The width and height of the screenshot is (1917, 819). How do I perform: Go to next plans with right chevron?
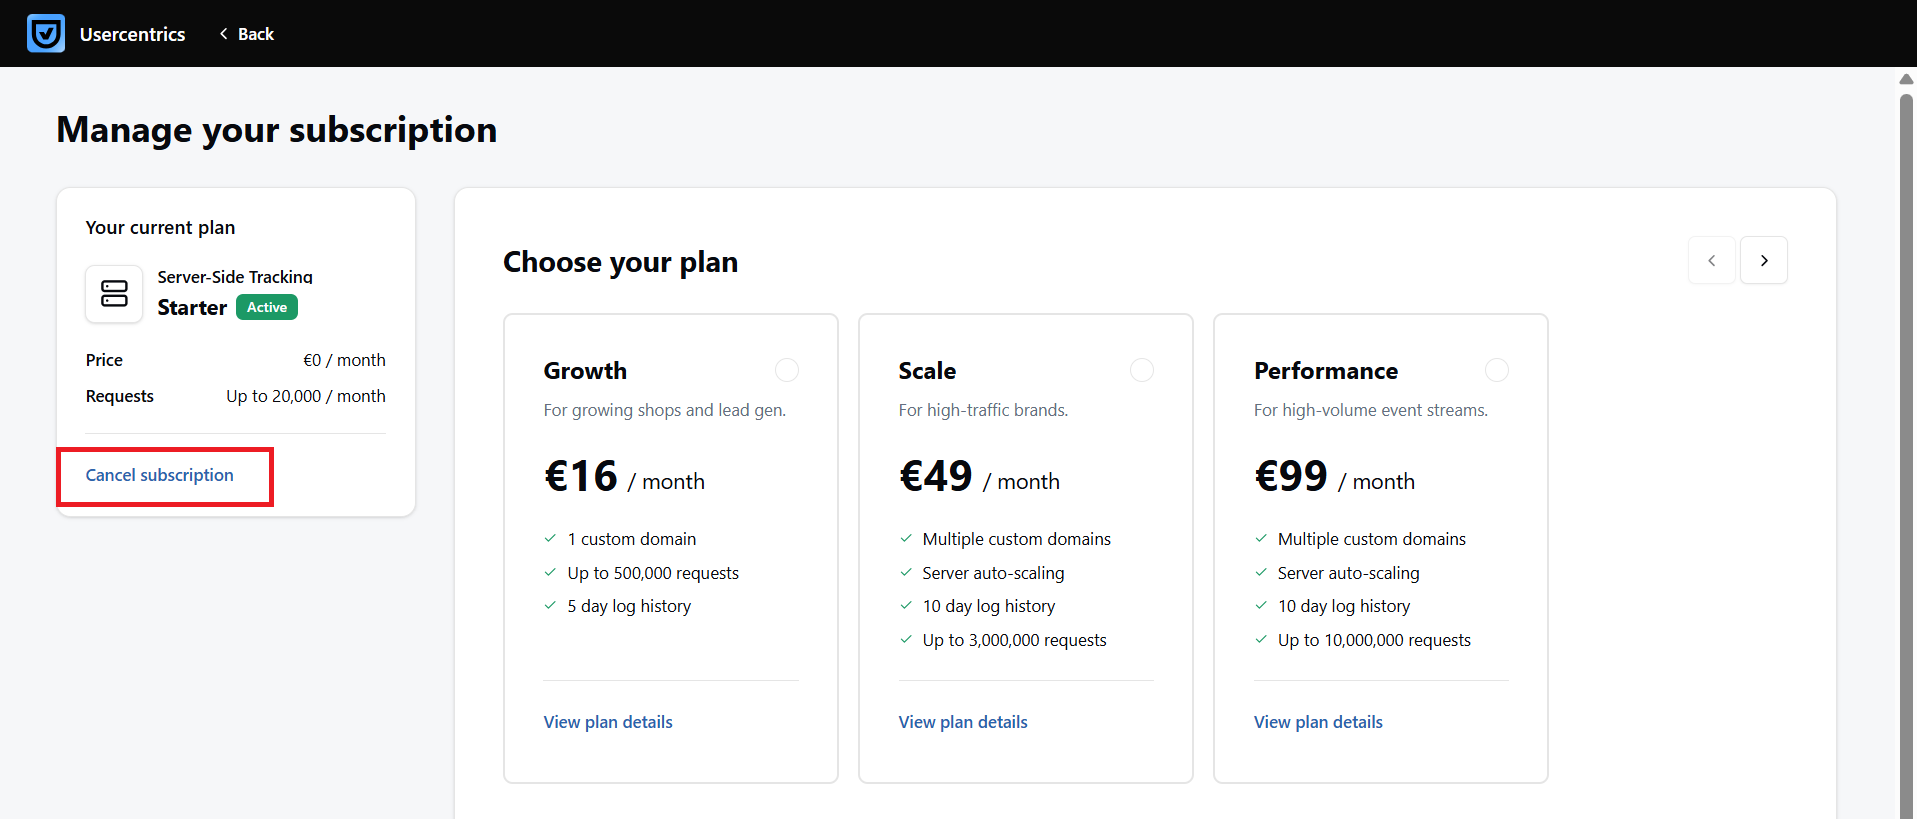click(x=1763, y=260)
